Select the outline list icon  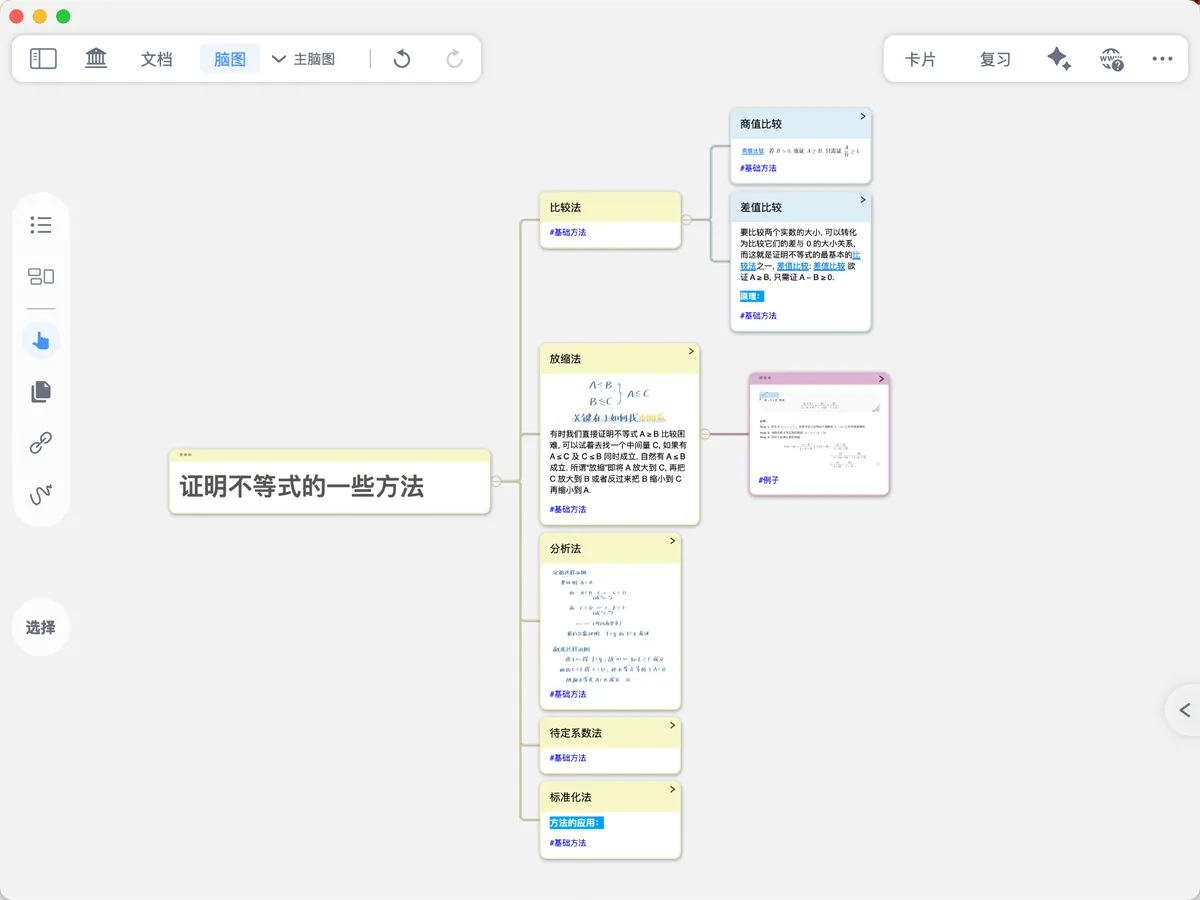(41, 225)
